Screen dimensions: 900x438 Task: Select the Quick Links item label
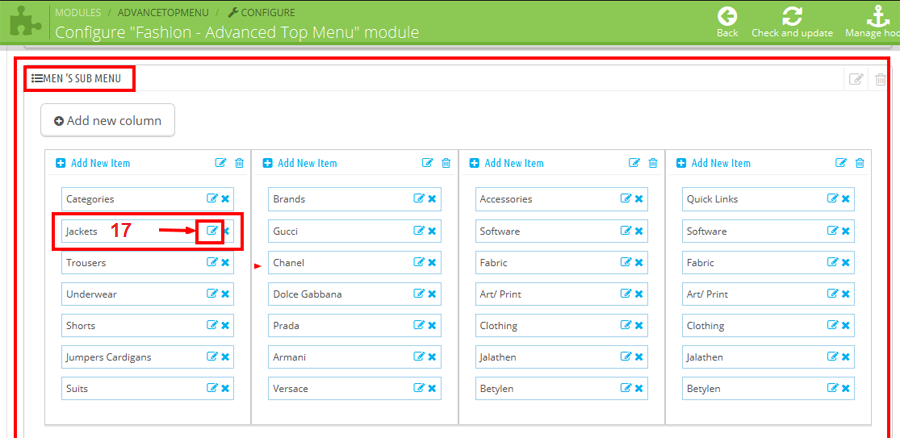712,199
